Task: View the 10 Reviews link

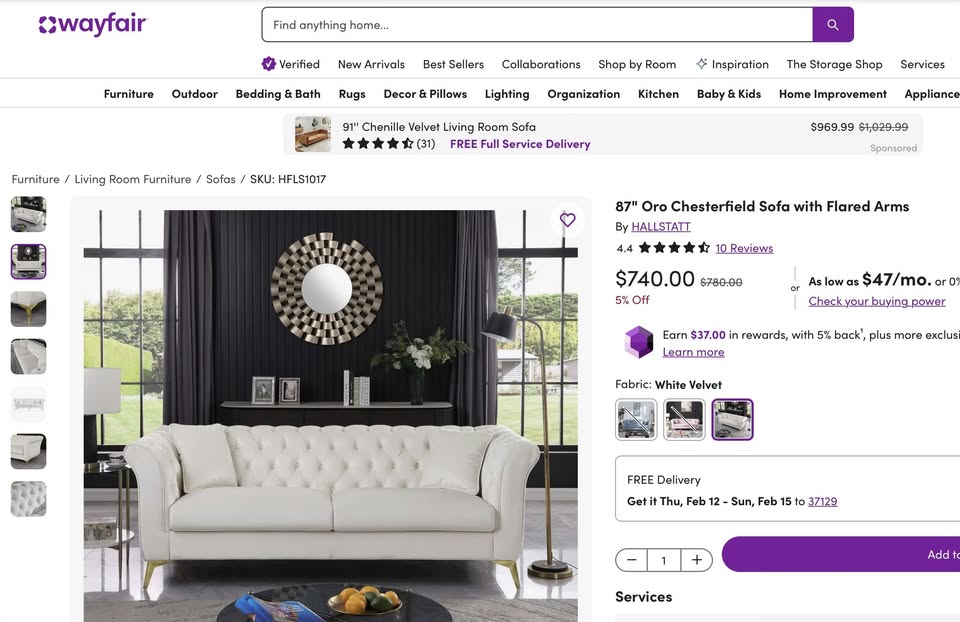Action: (x=744, y=248)
